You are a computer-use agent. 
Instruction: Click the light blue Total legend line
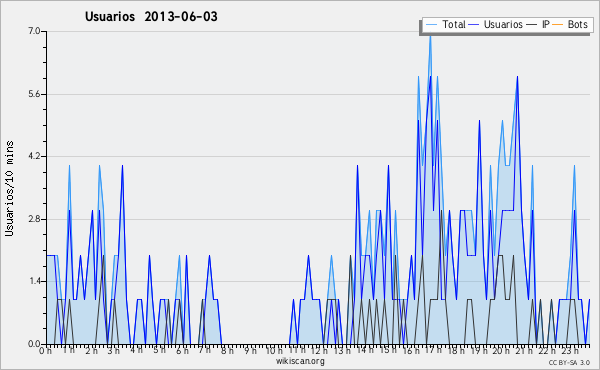click(431, 25)
